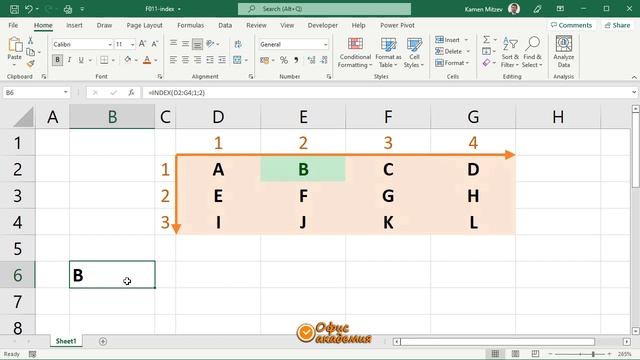Viewport: 640px width, 360px height.
Task: Decrease font size with the smaller A
Action: click(x=155, y=44)
